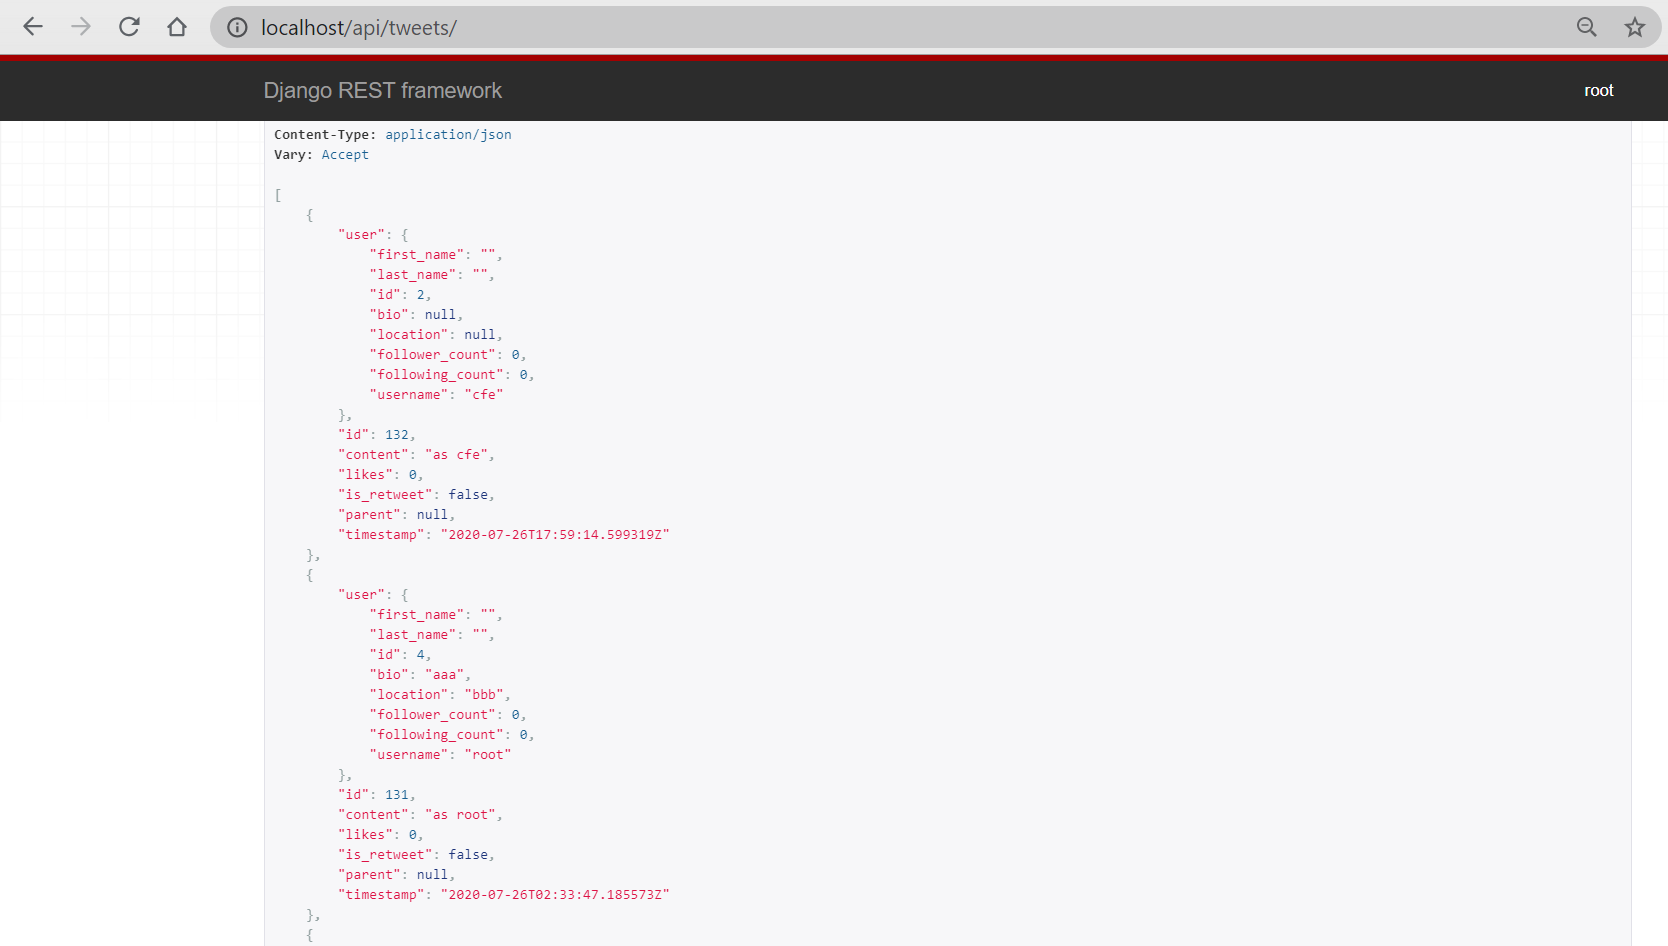Click the 2020-07-26T02:33:47 timestamp value
This screenshot has width=1668, height=946.
pos(555,895)
